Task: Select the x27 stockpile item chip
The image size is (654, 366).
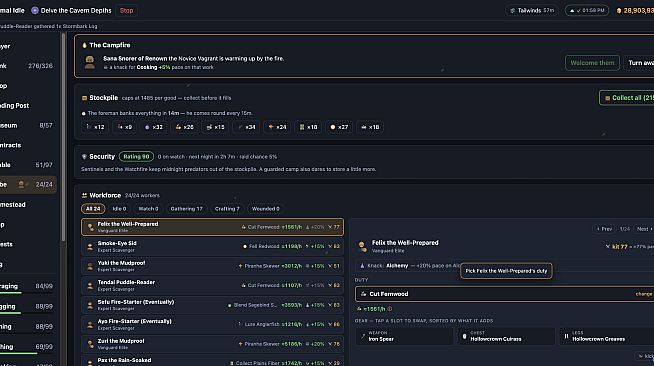Action: [339, 127]
